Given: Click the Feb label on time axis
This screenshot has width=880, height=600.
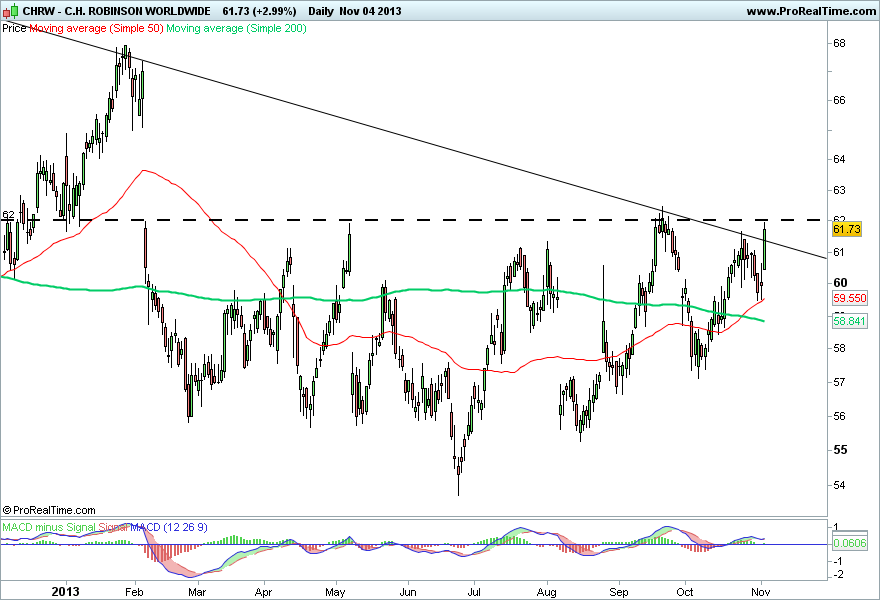Looking at the screenshot, I should click(x=135, y=592).
